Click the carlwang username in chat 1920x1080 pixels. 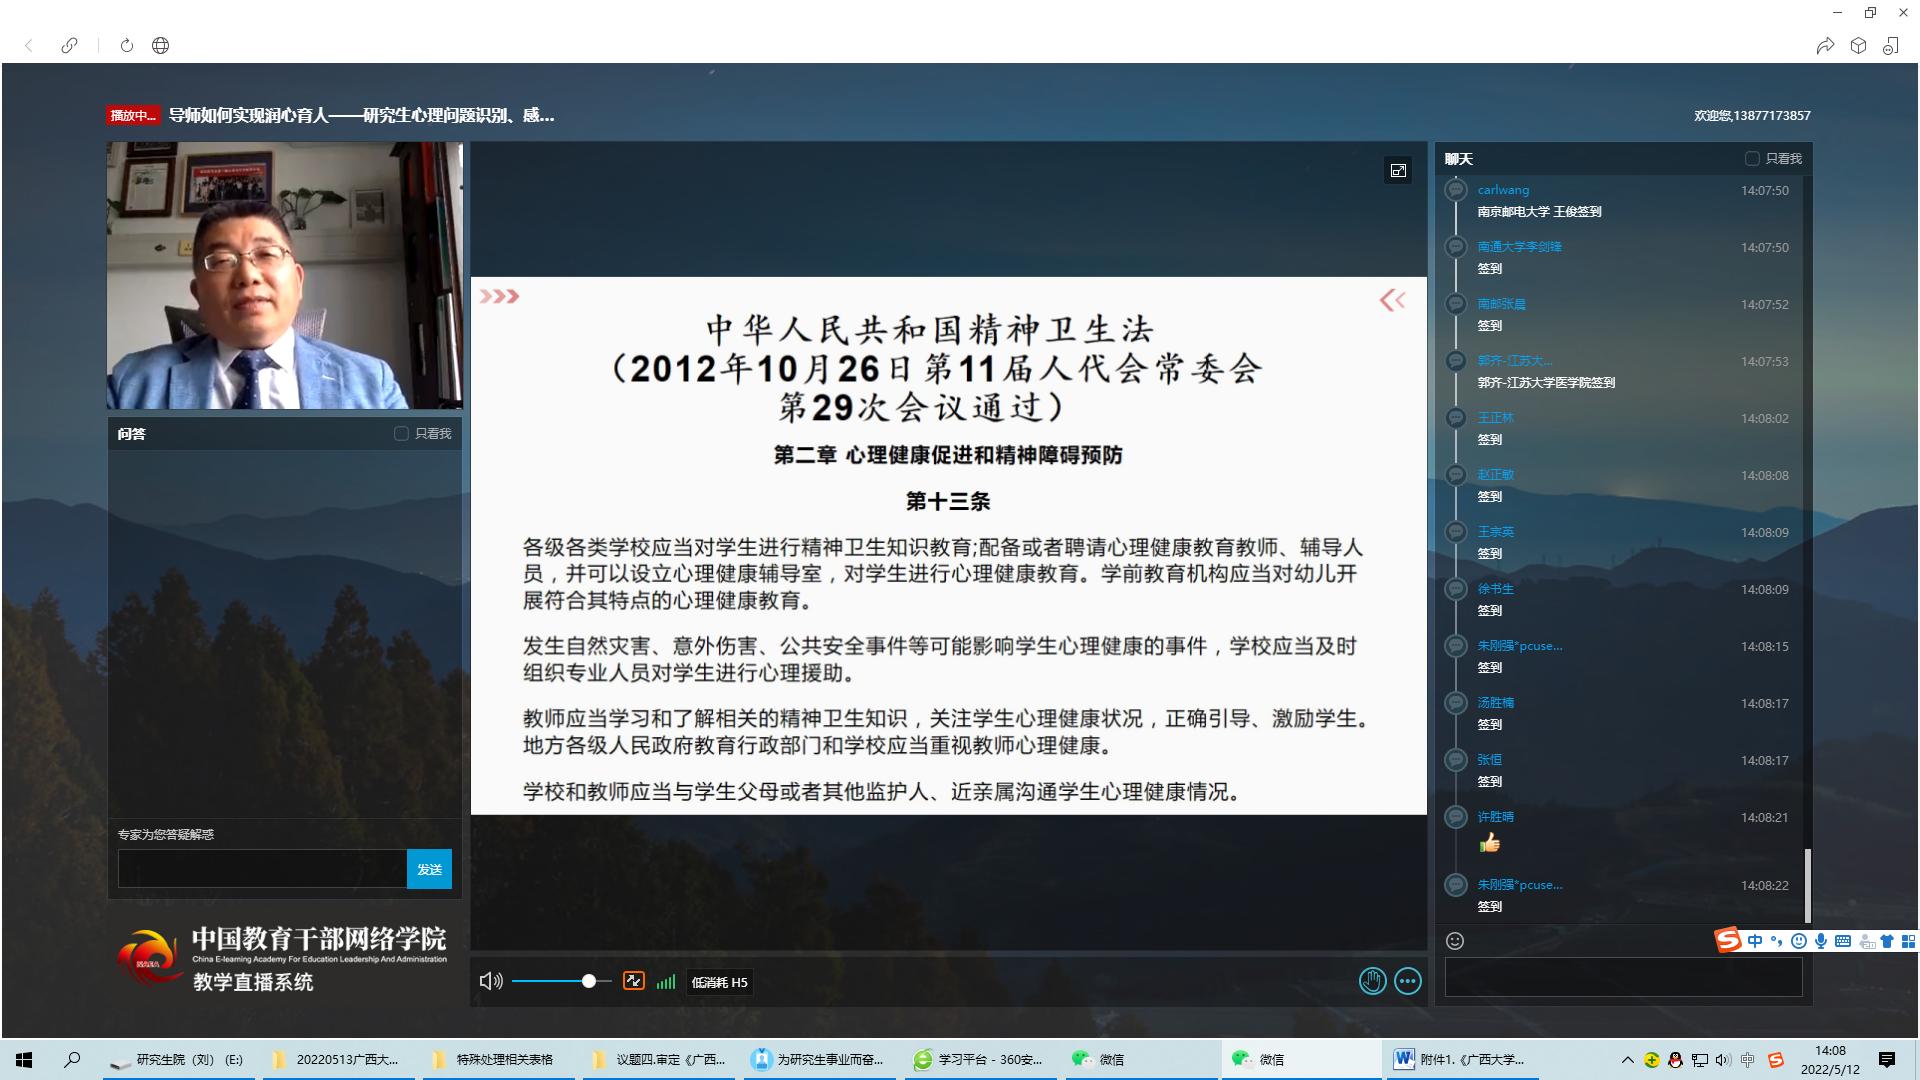point(1503,190)
